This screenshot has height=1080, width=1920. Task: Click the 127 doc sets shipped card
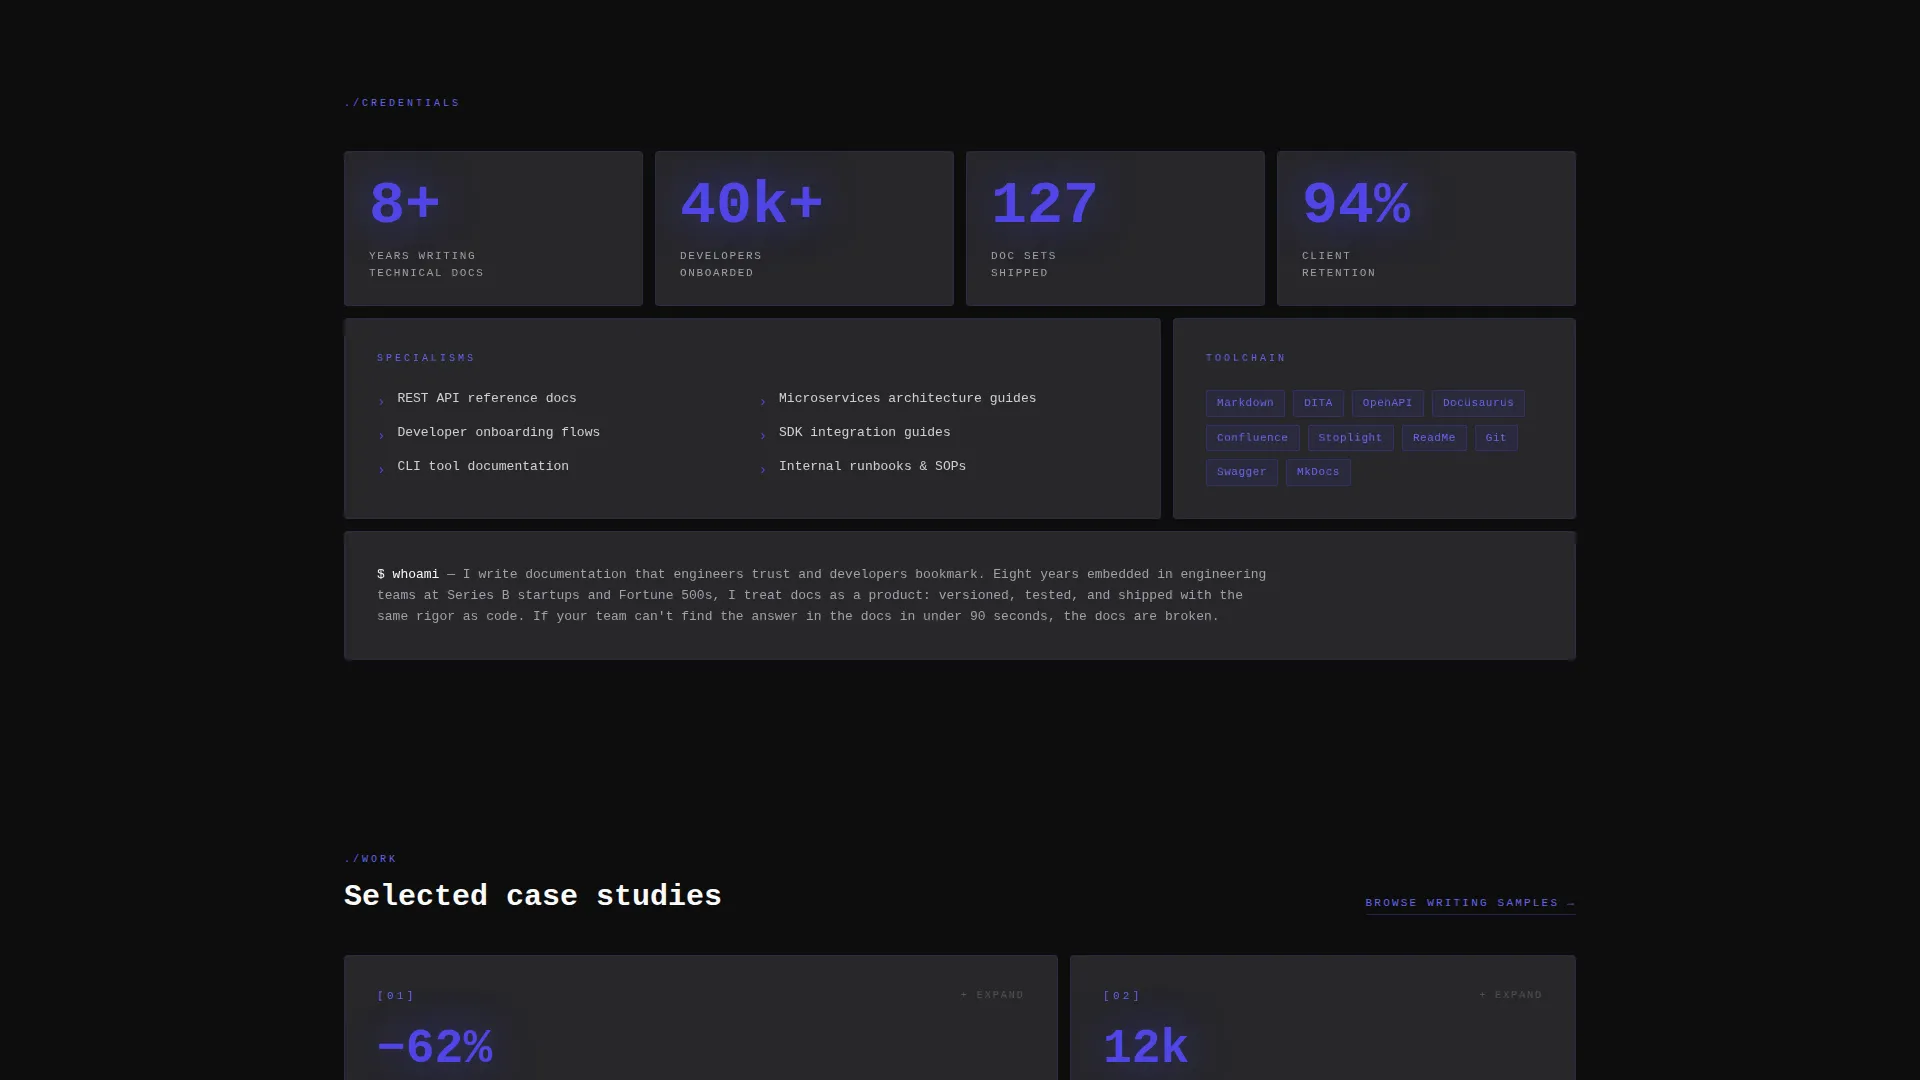click(1115, 229)
